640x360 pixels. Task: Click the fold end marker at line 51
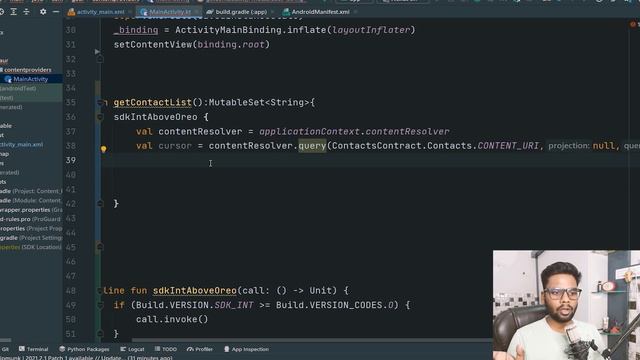click(x=100, y=334)
